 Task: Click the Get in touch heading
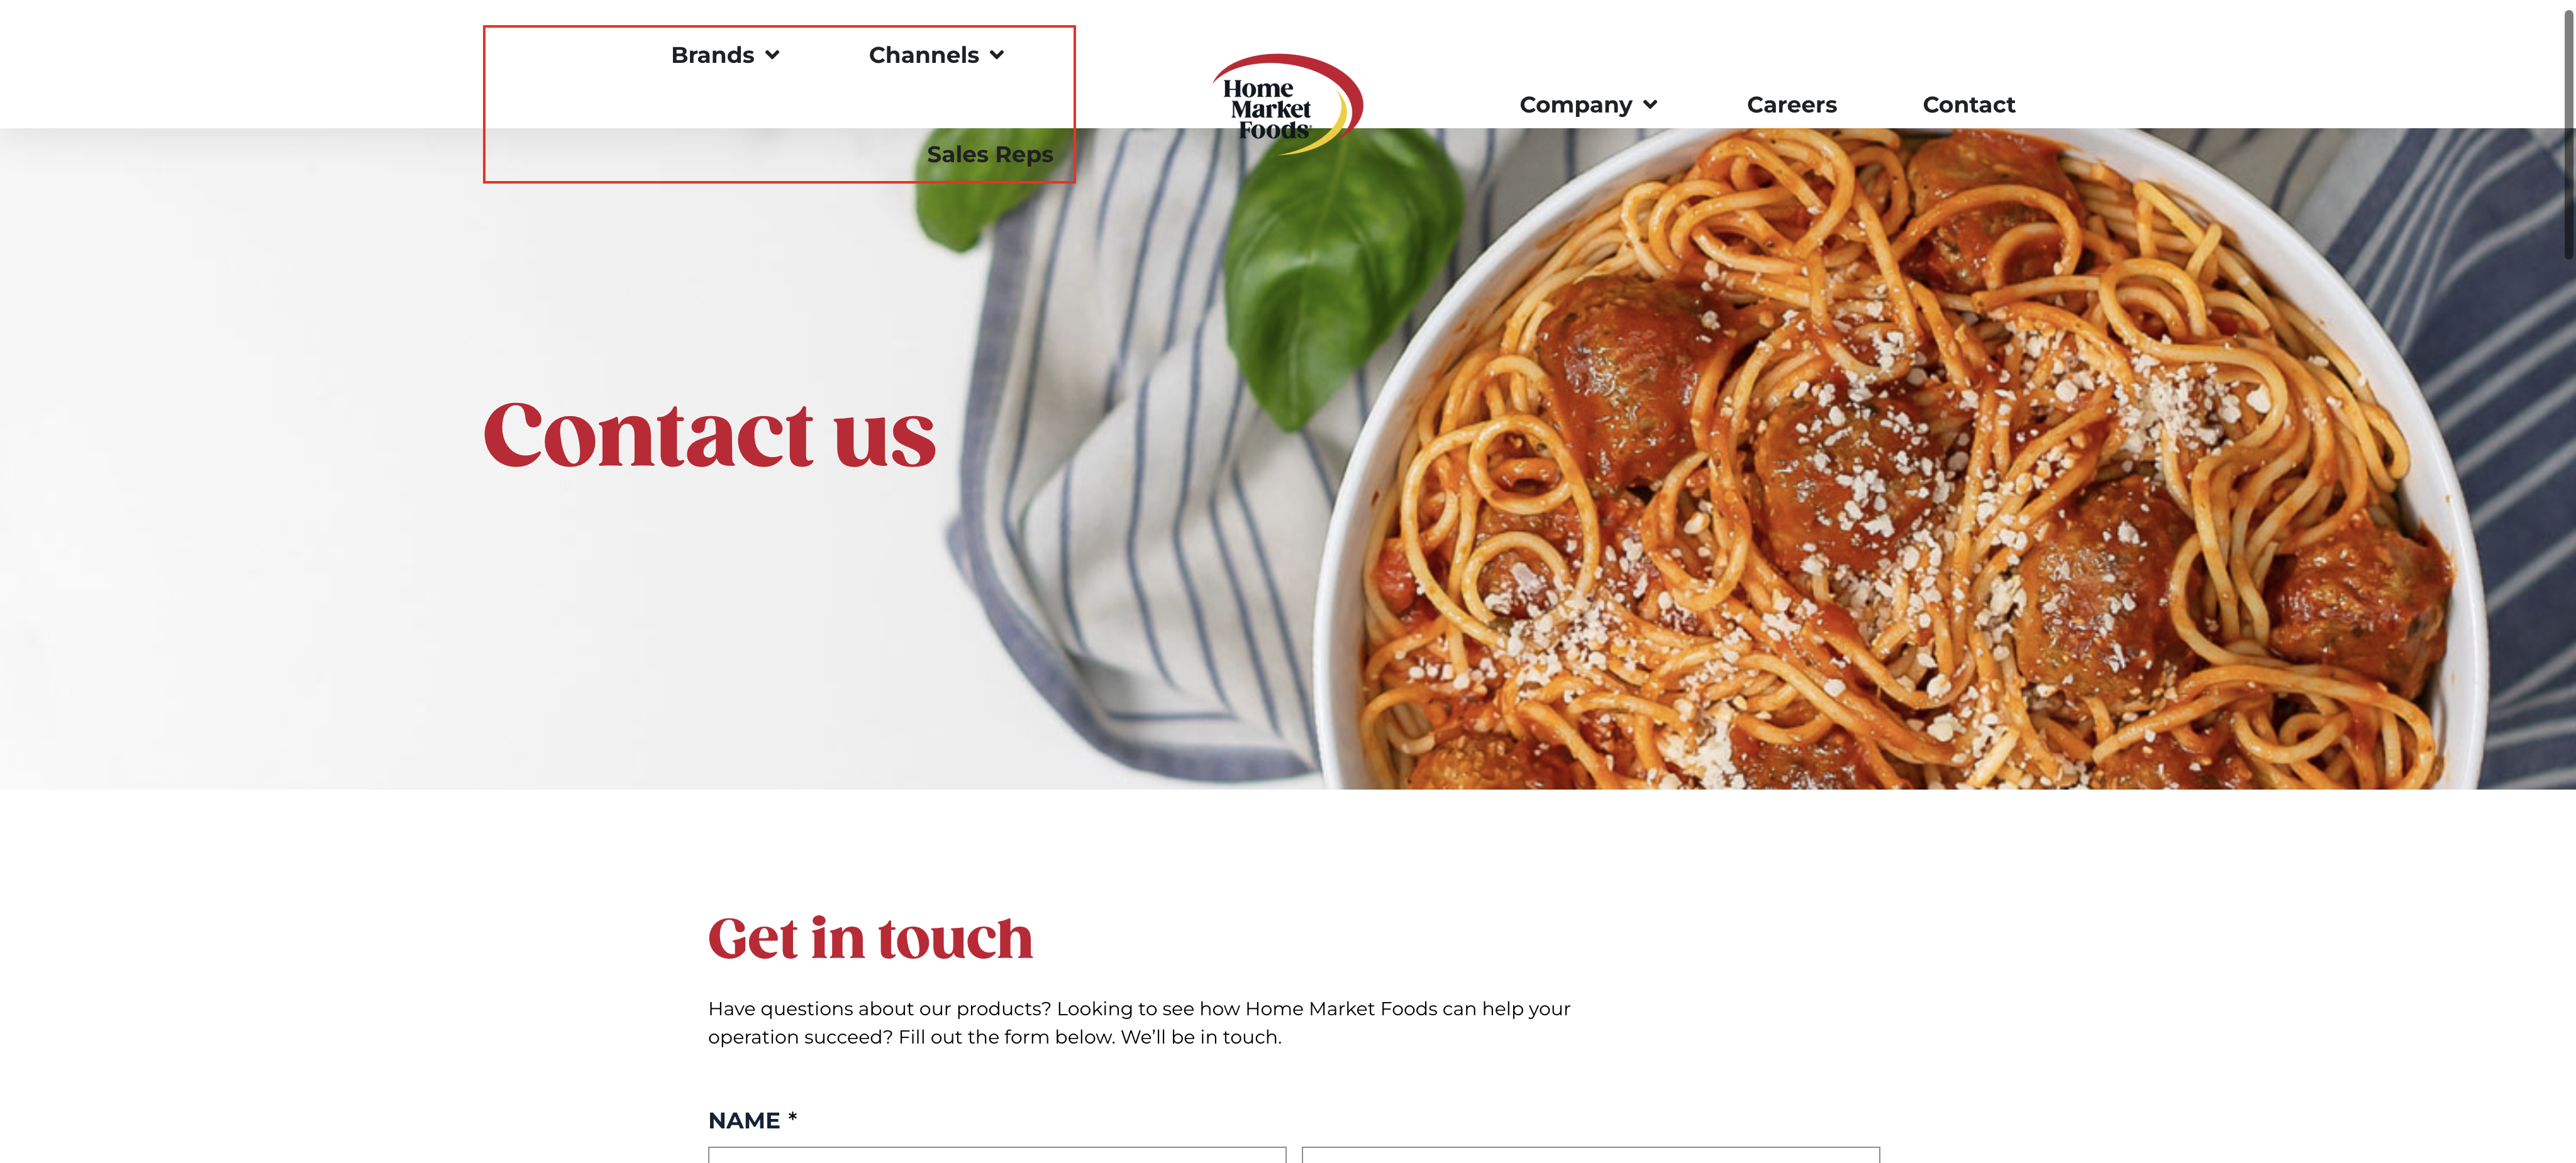tap(870, 938)
